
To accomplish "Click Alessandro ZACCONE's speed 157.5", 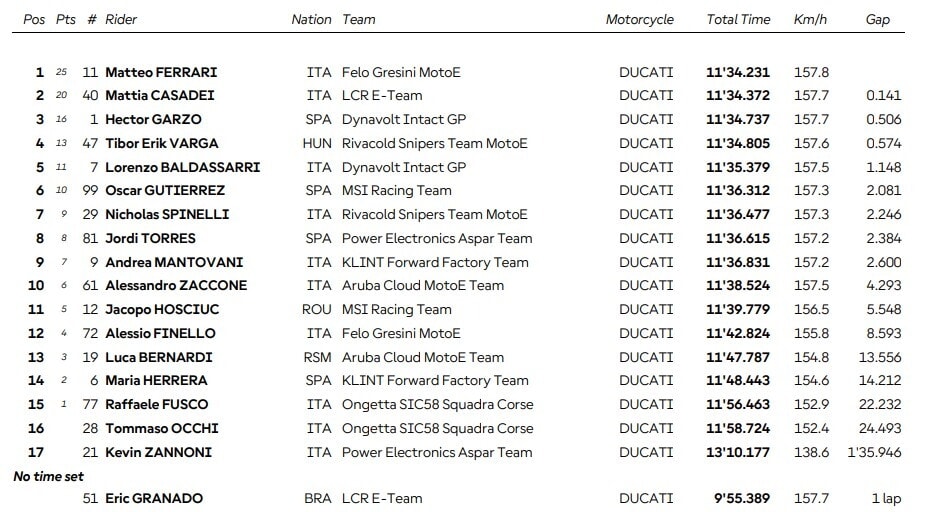I will (811, 285).
